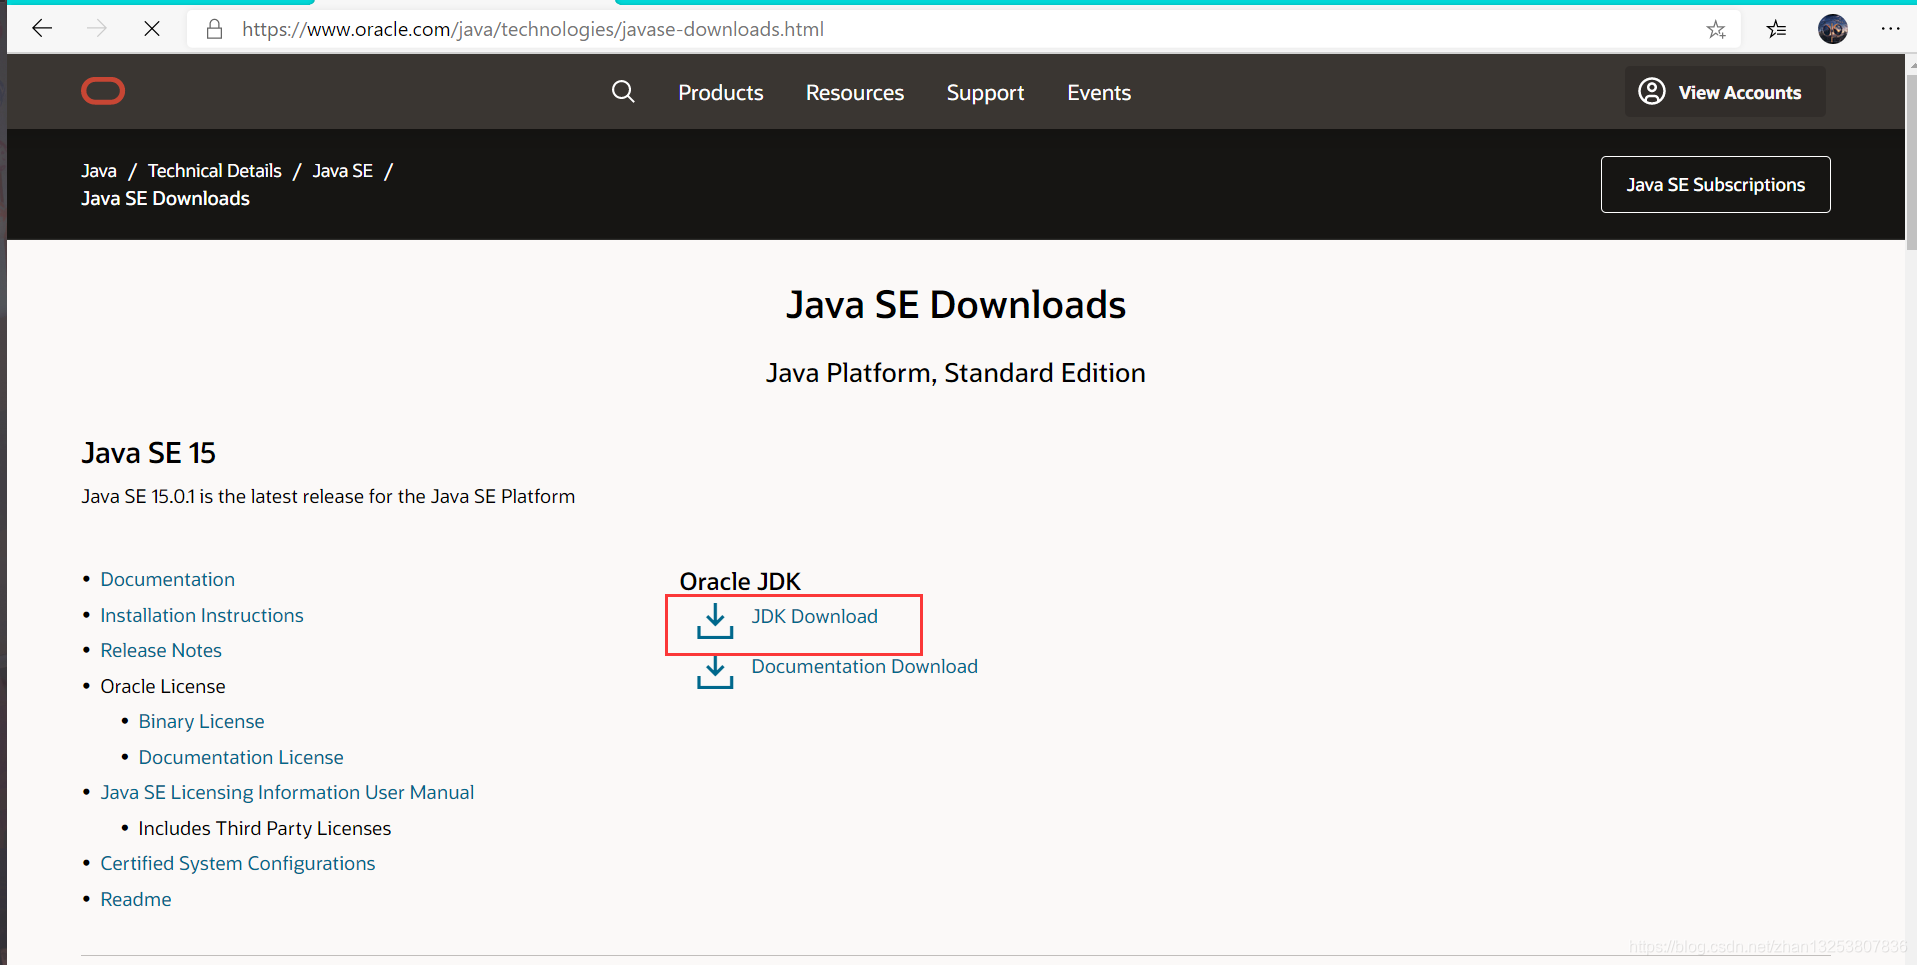Open the Resources menu

coord(855,92)
